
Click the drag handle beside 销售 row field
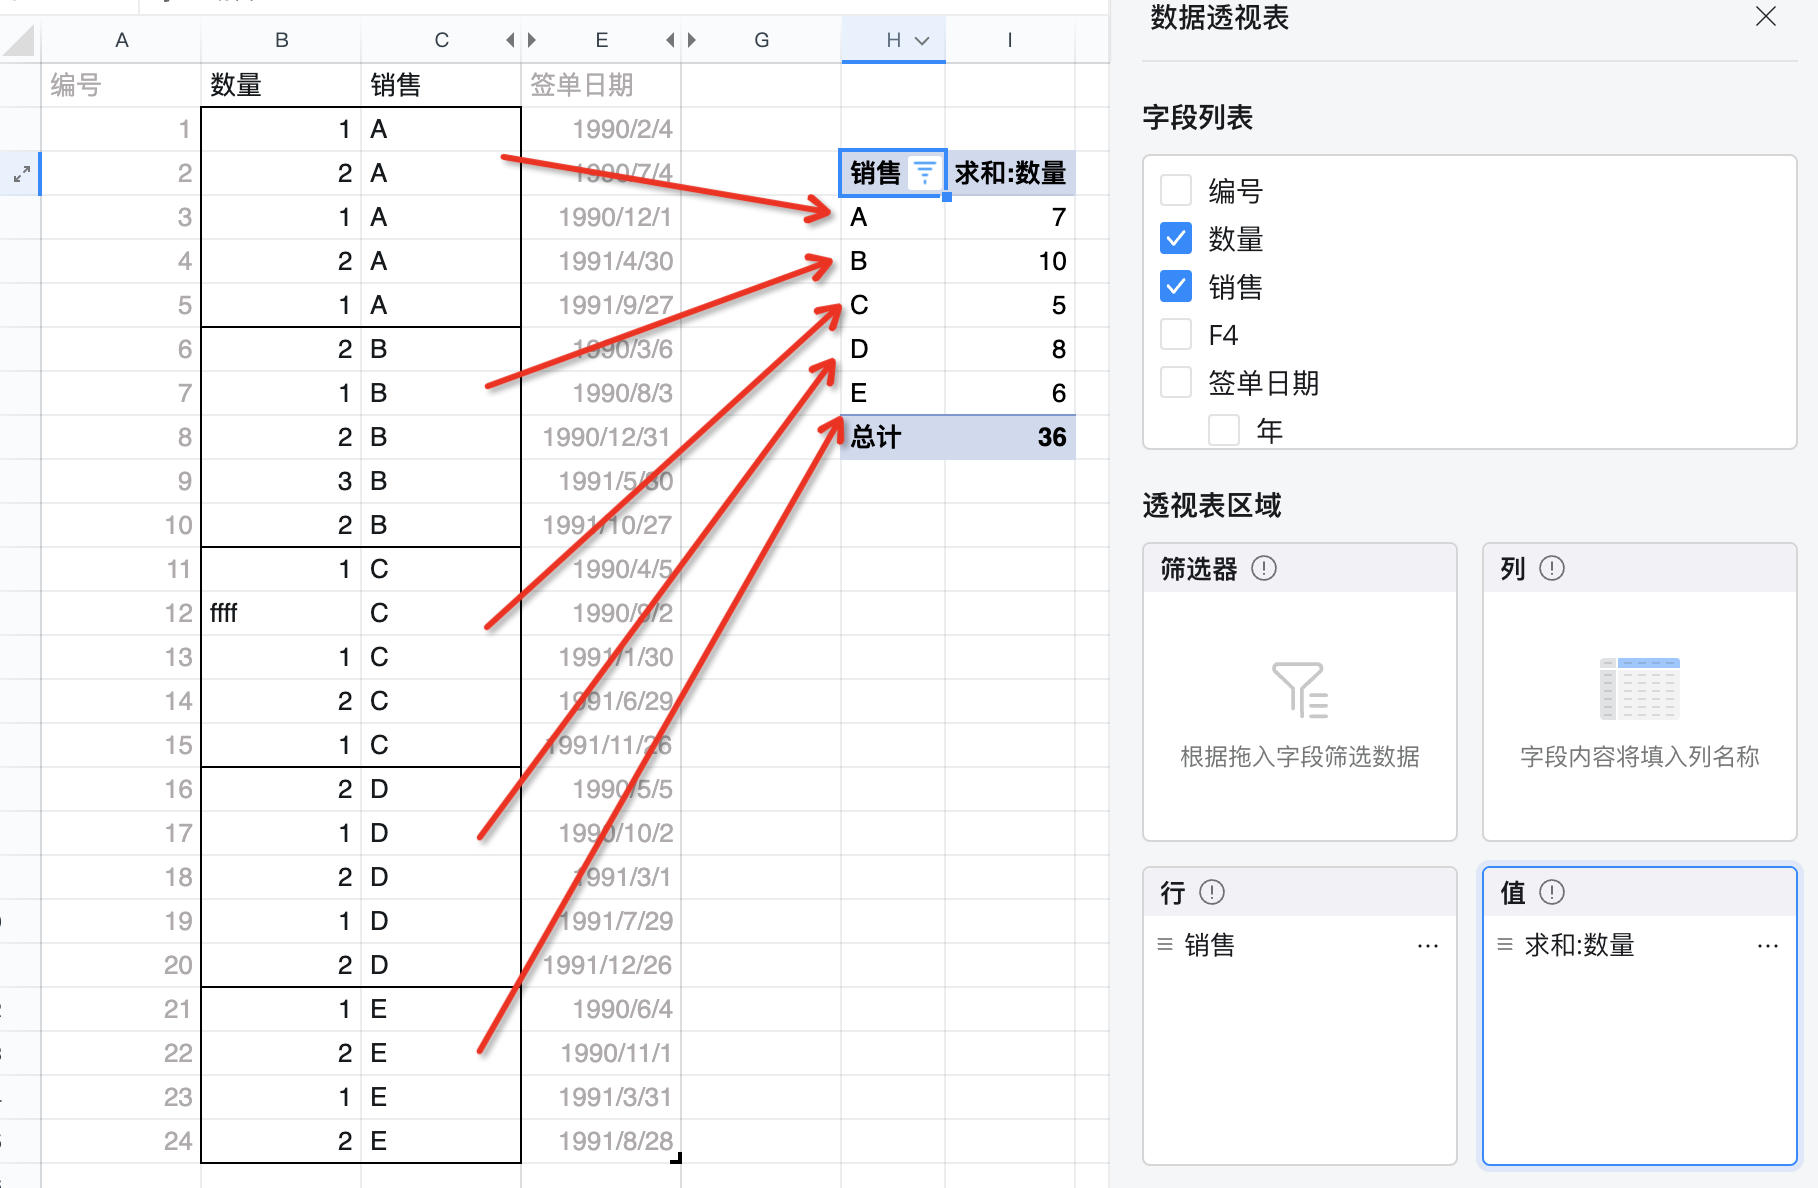[1165, 944]
